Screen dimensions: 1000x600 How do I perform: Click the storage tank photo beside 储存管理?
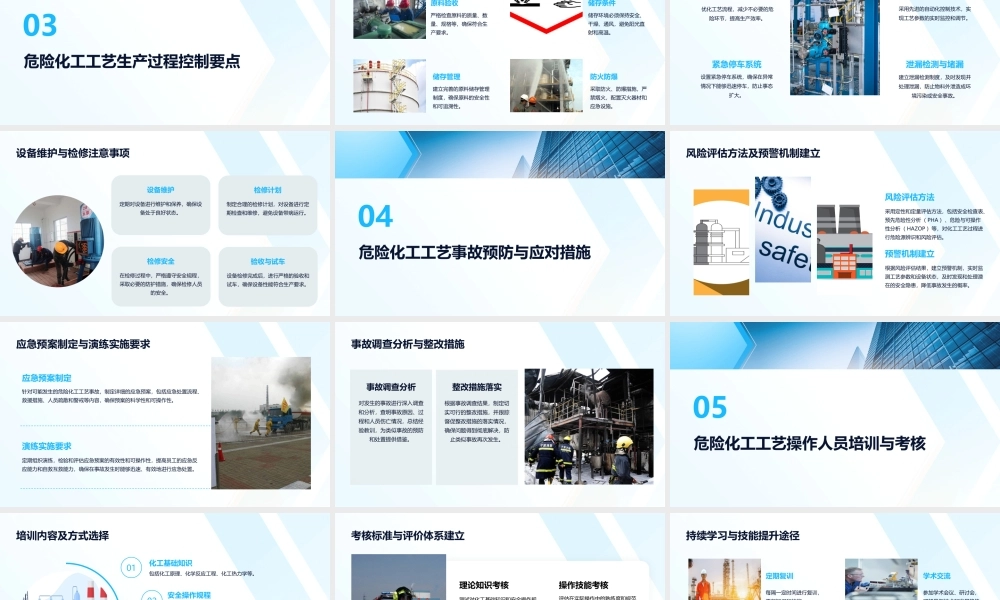390,86
